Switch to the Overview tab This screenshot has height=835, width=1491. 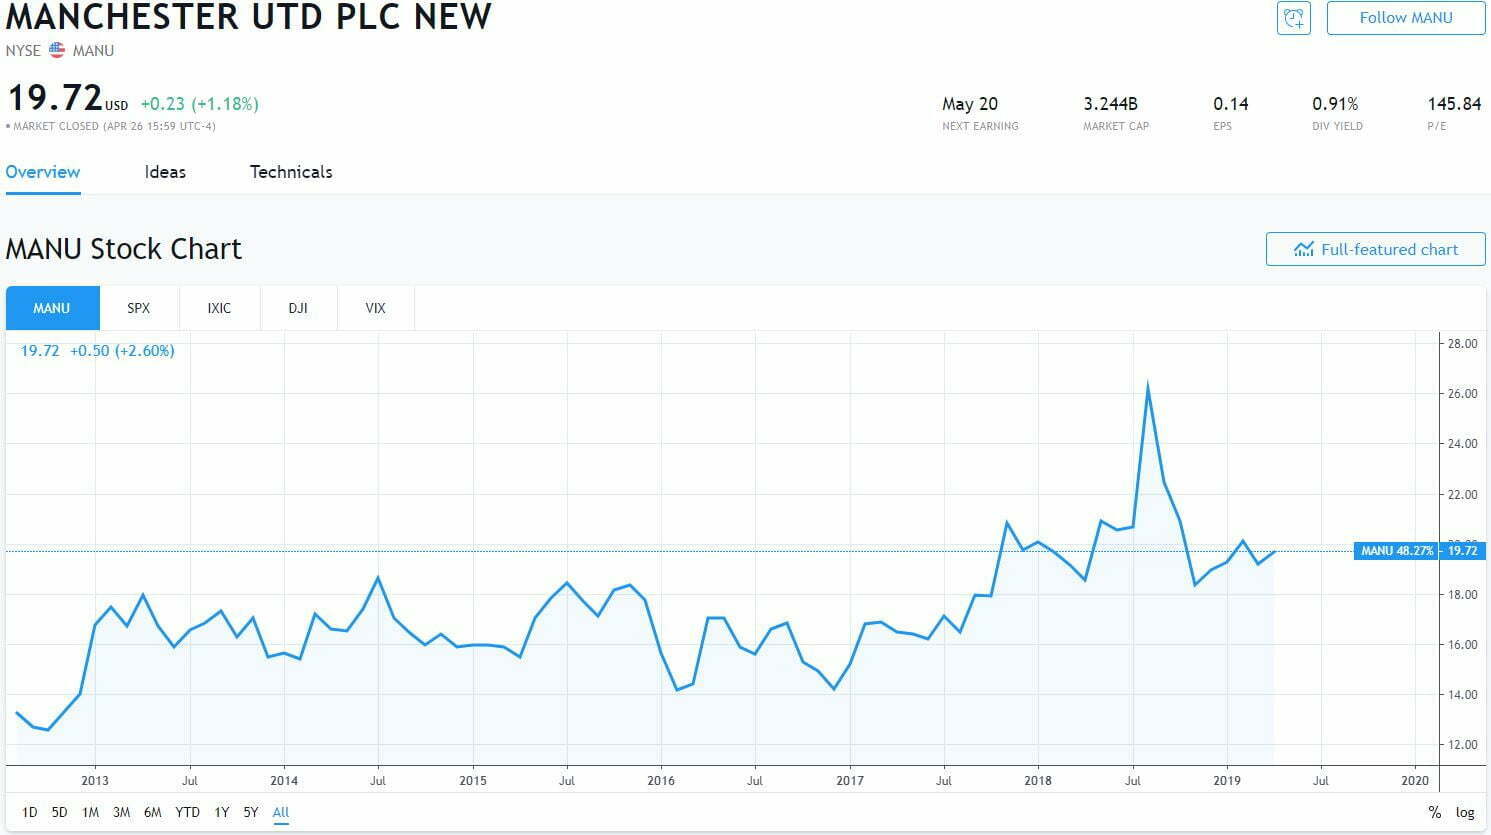pos(43,172)
